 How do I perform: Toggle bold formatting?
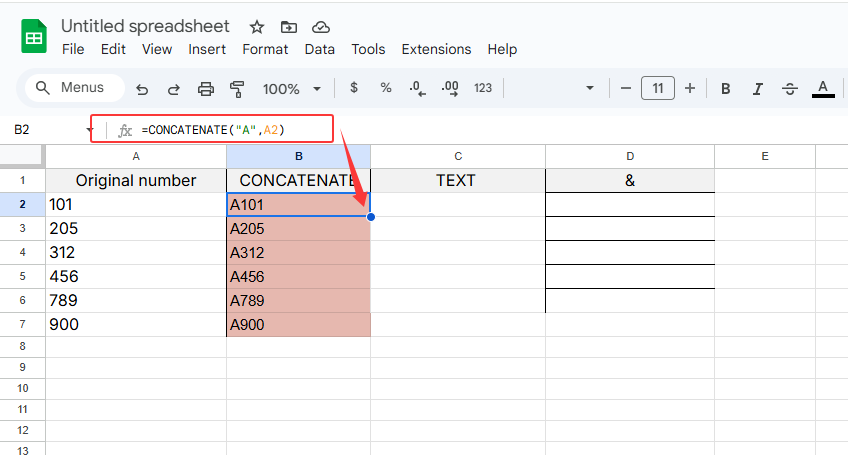726,88
